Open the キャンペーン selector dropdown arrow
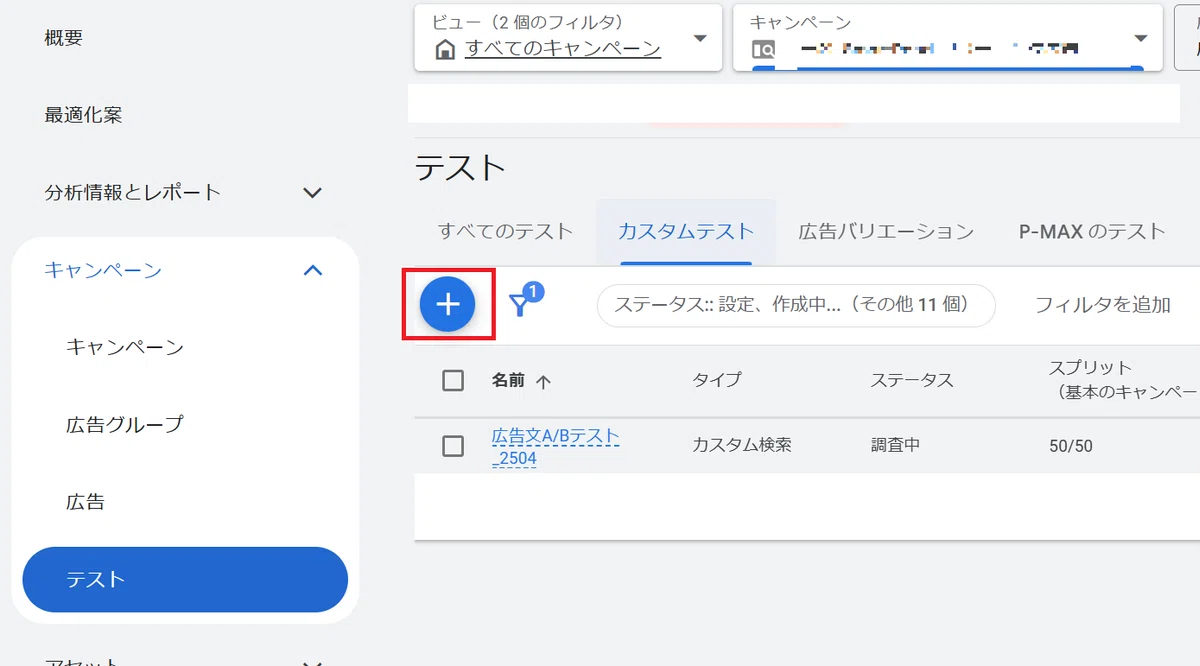This screenshot has height=666, width=1200. [1141, 39]
